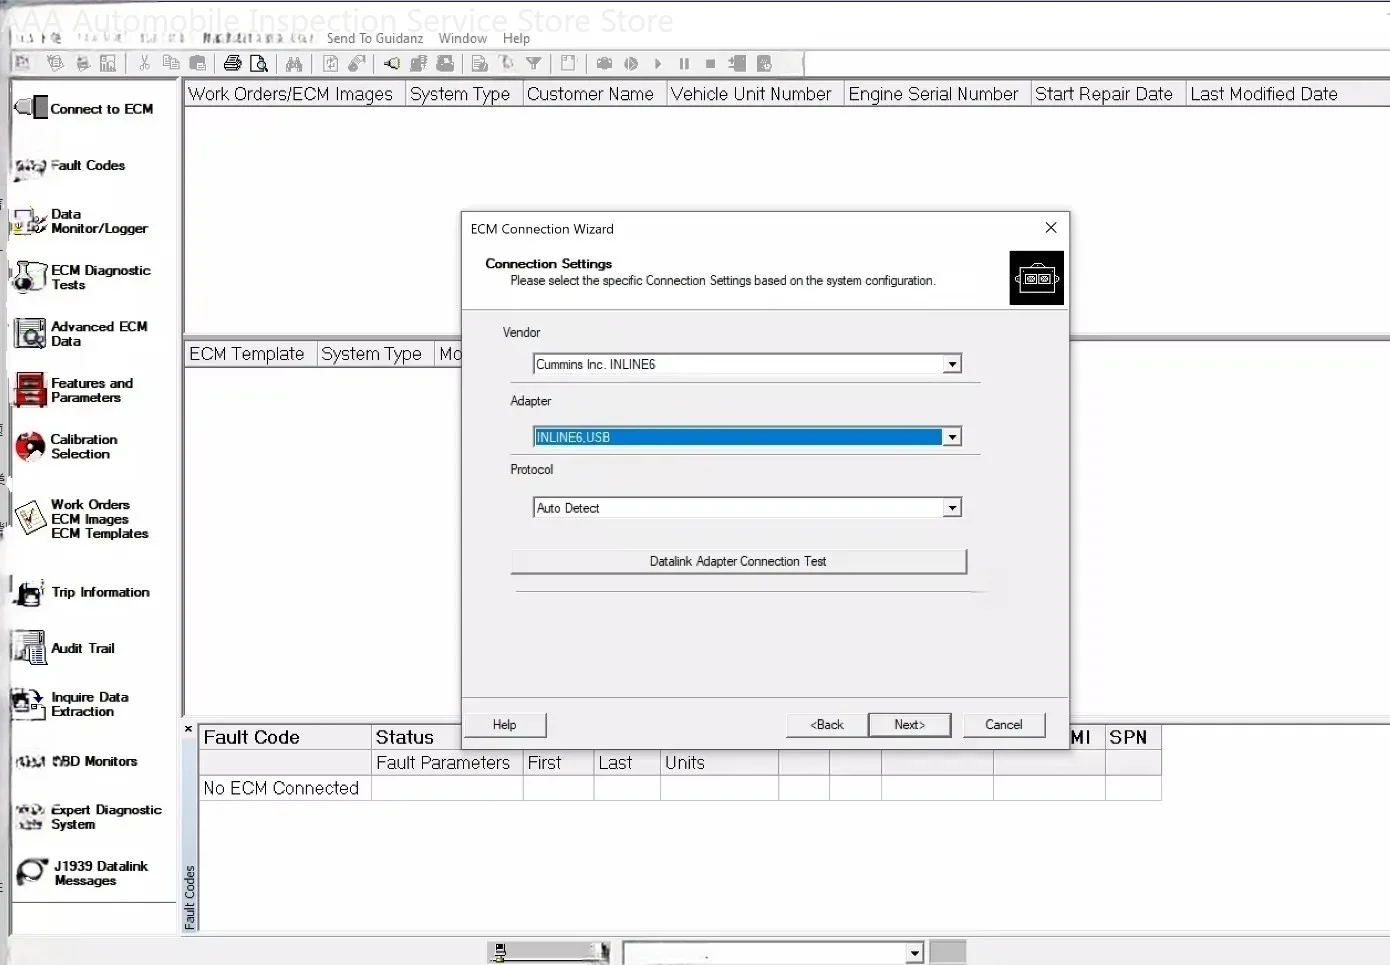
Task: Open Print Preview from the toolbar
Action: (x=259, y=64)
